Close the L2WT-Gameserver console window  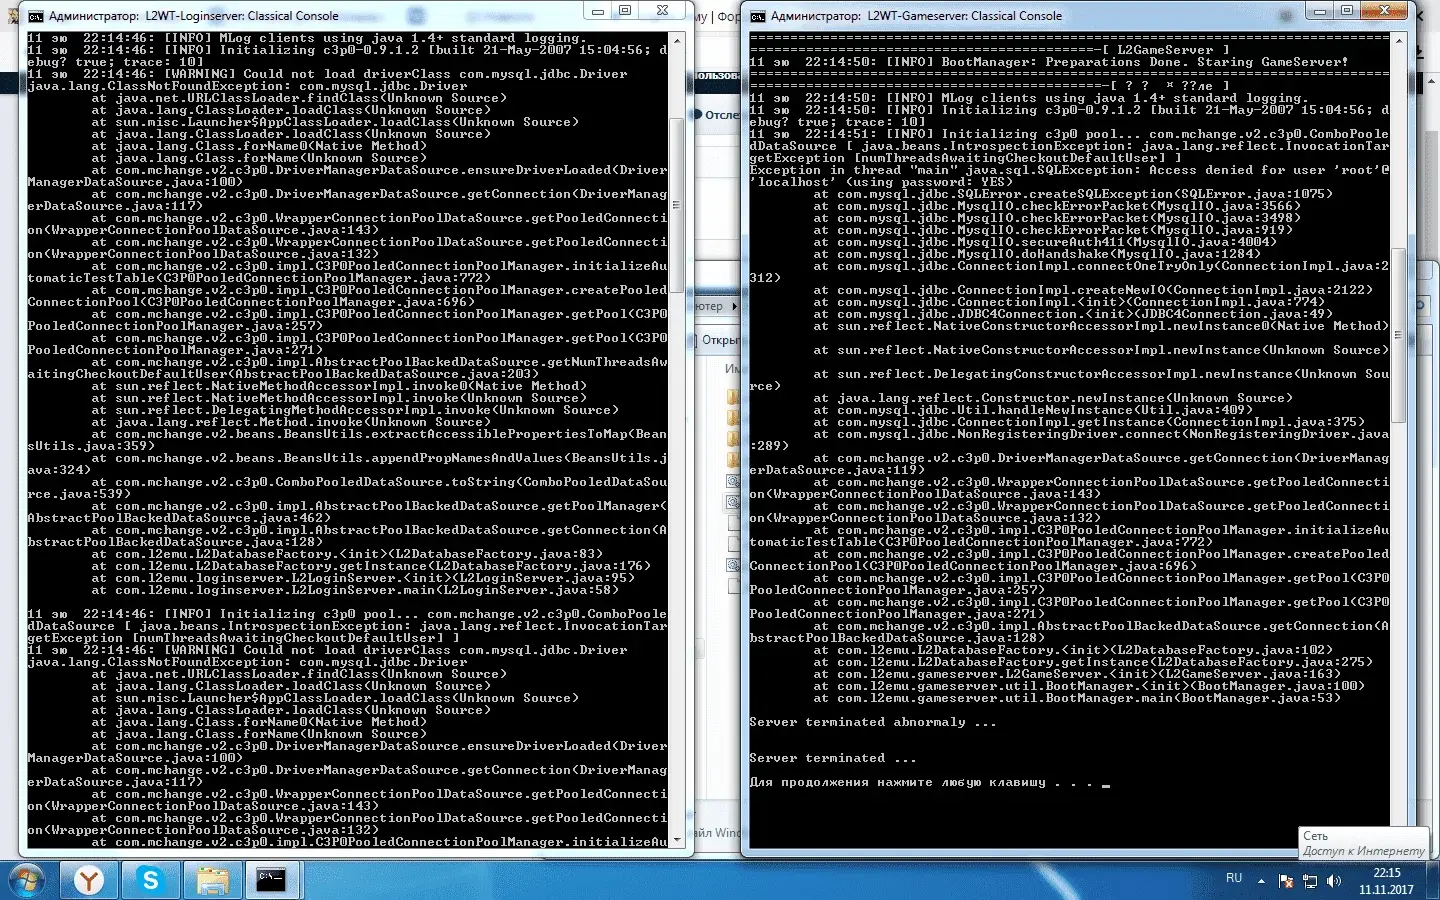point(1385,10)
